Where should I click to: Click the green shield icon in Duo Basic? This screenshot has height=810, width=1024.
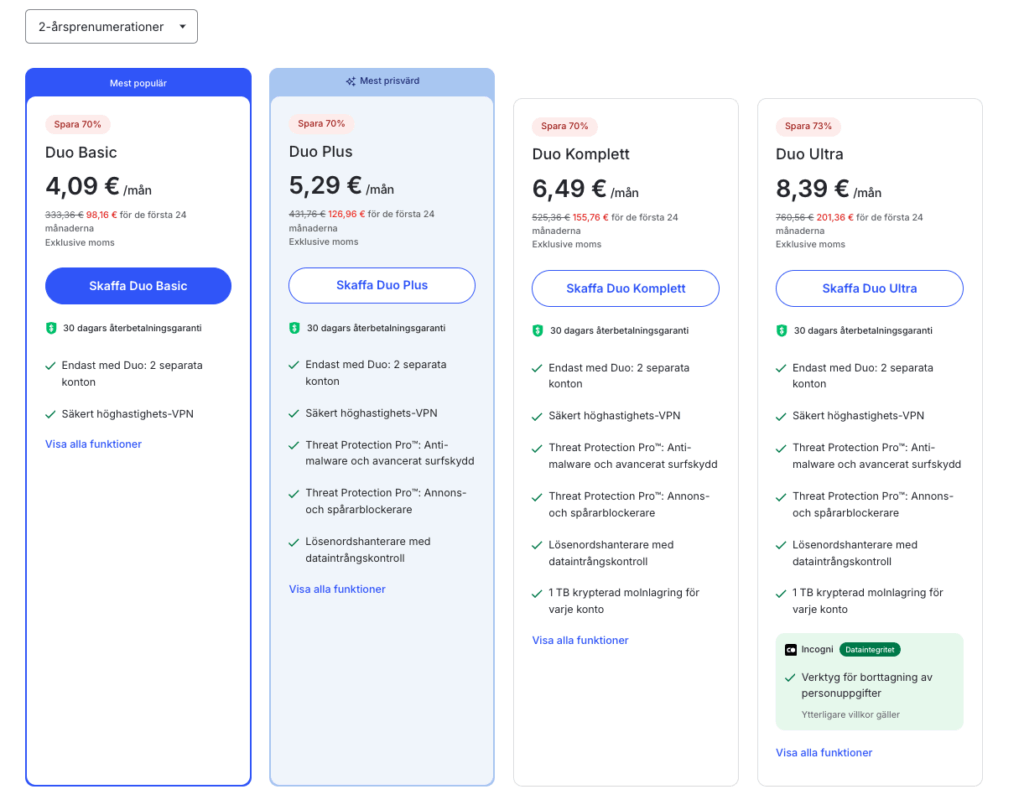(x=51, y=328)
